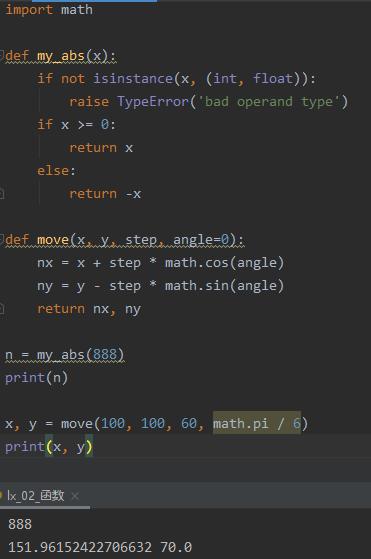Click the '888' output line in console
The width and height of the screenshot is (371, 559).
[20, 524]
